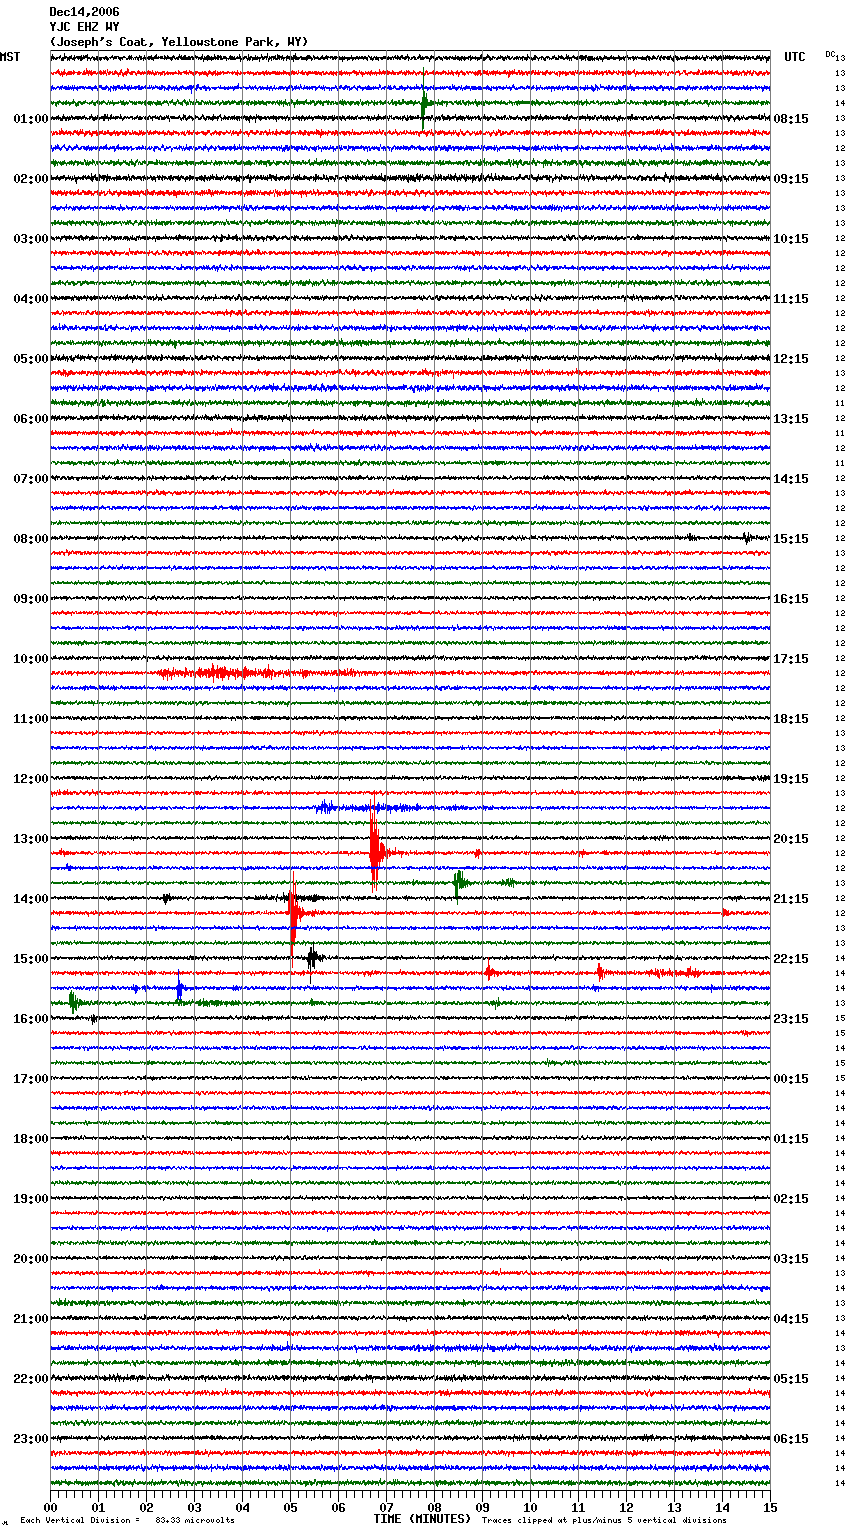Select the 08:00 MST time label
This screenshot has height=1534, width=850.
30,539
